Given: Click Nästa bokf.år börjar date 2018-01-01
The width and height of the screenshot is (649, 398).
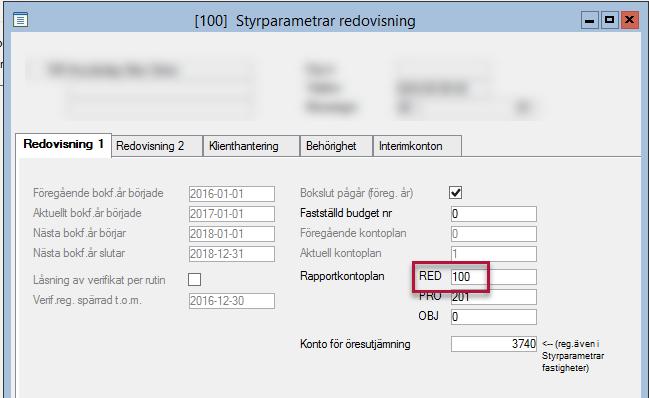Looking at the screenshot, I should (232, 234).
